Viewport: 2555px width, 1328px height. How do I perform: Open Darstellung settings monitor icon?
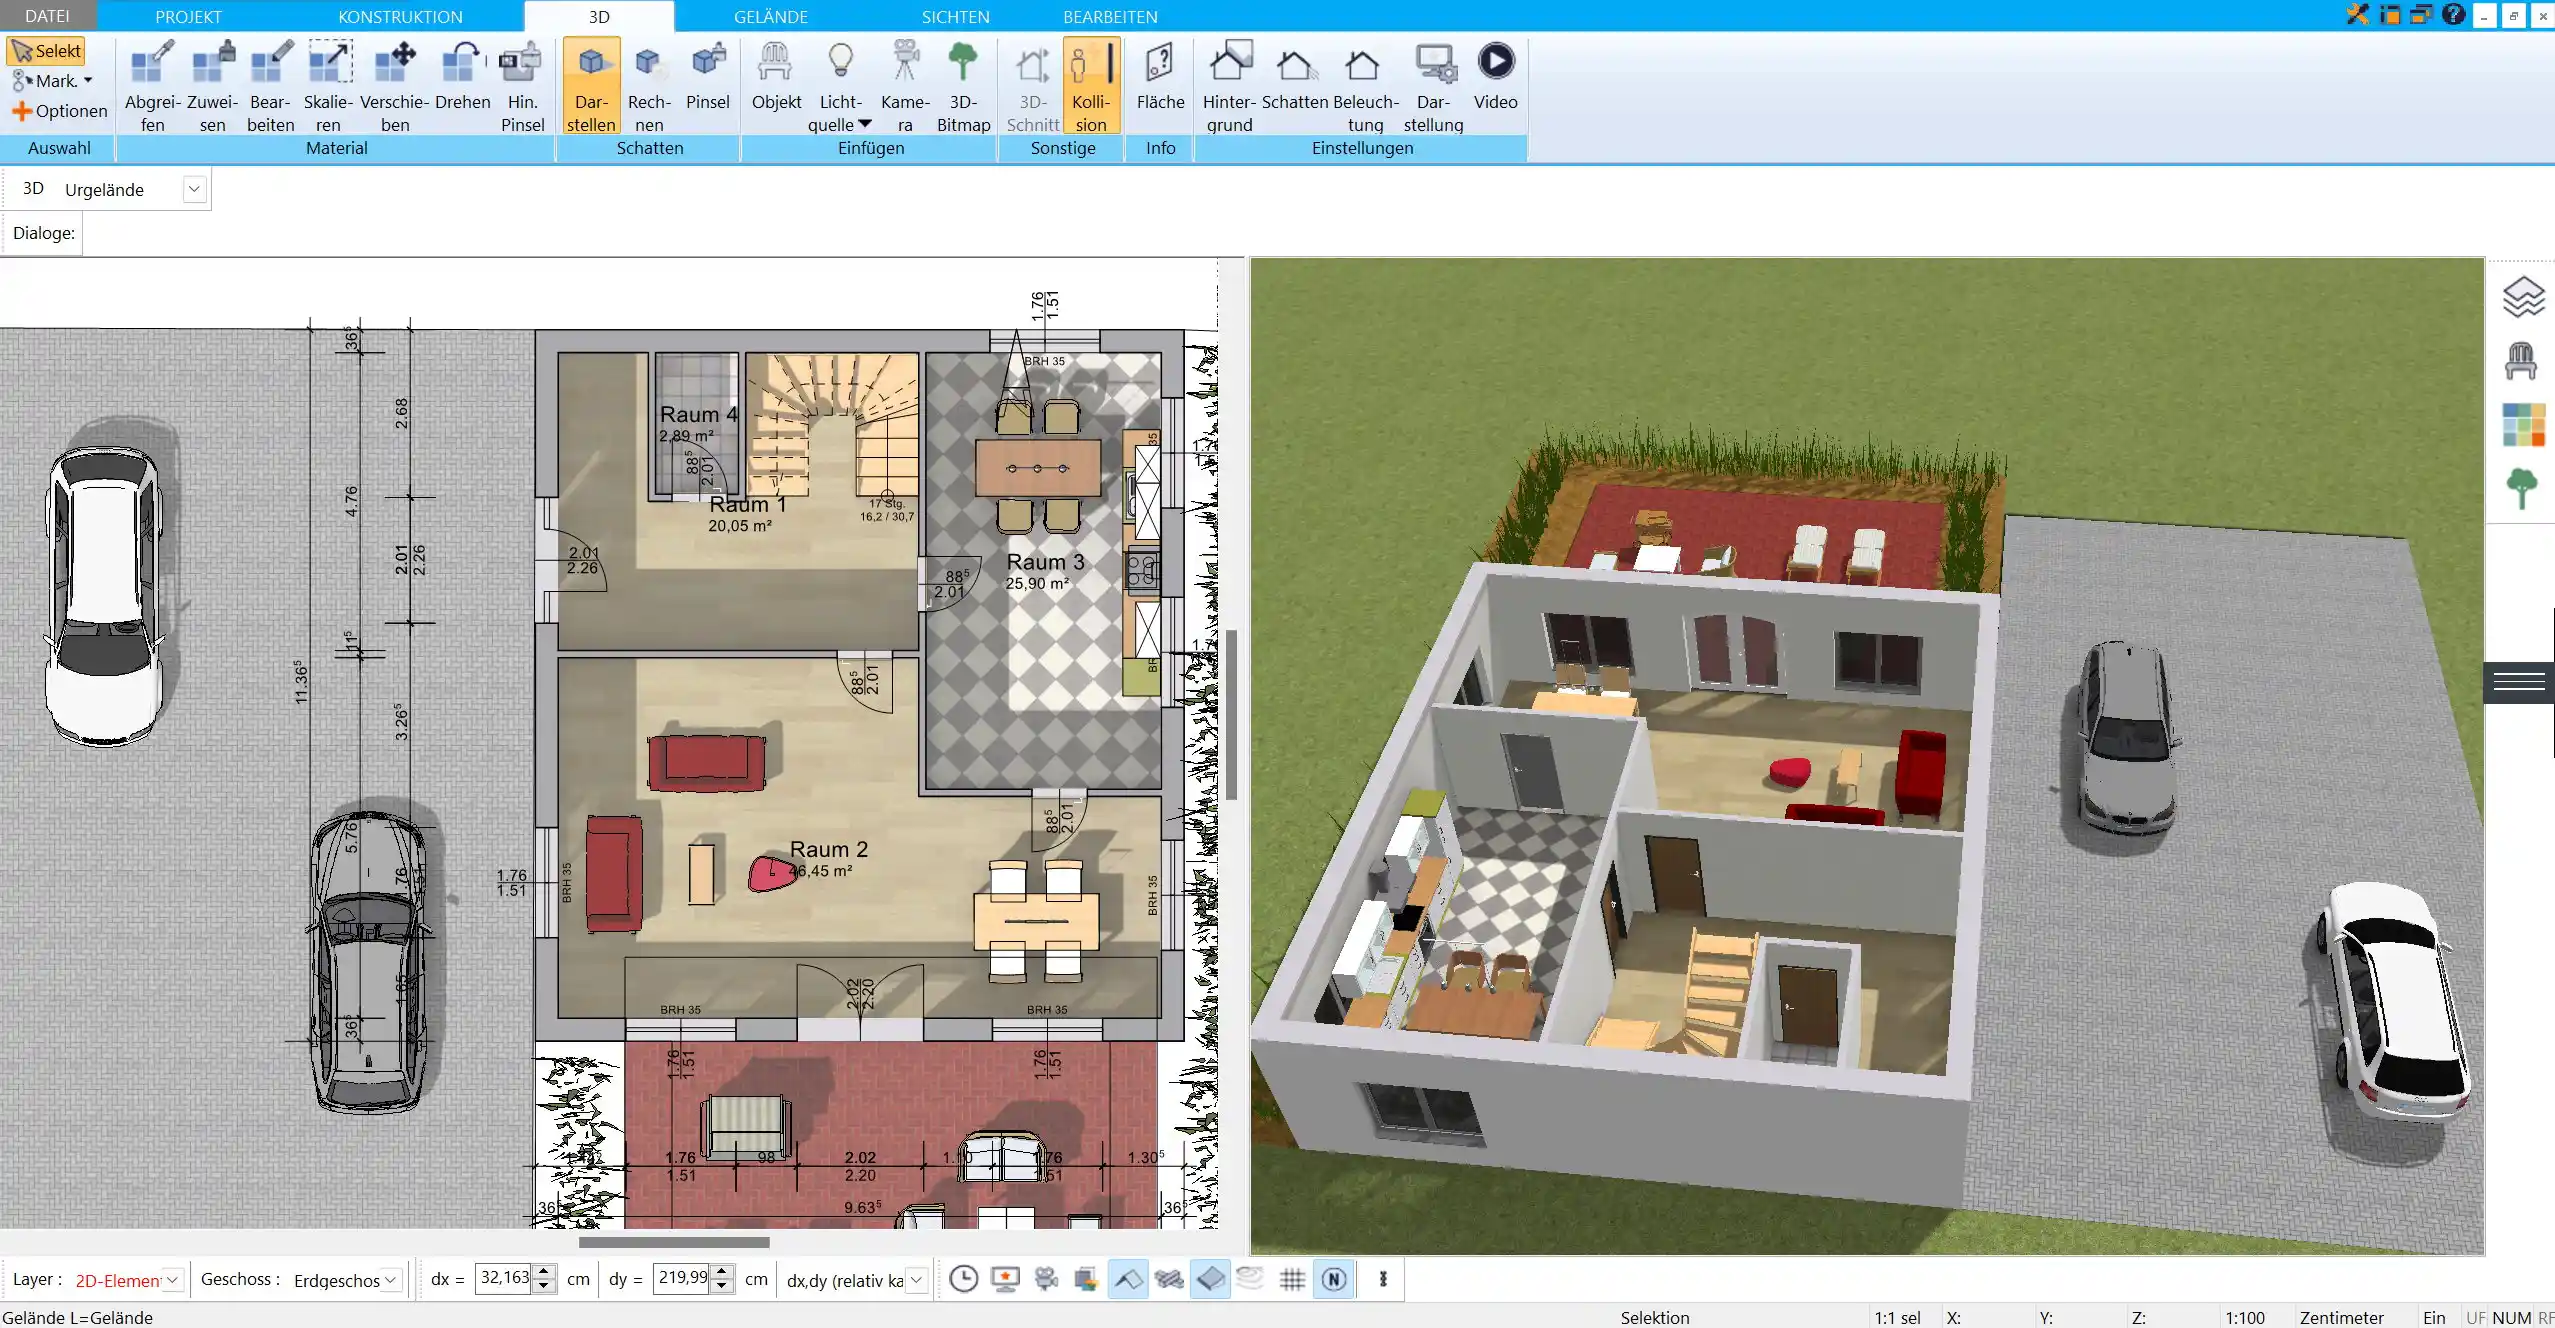coord(1433,87)
